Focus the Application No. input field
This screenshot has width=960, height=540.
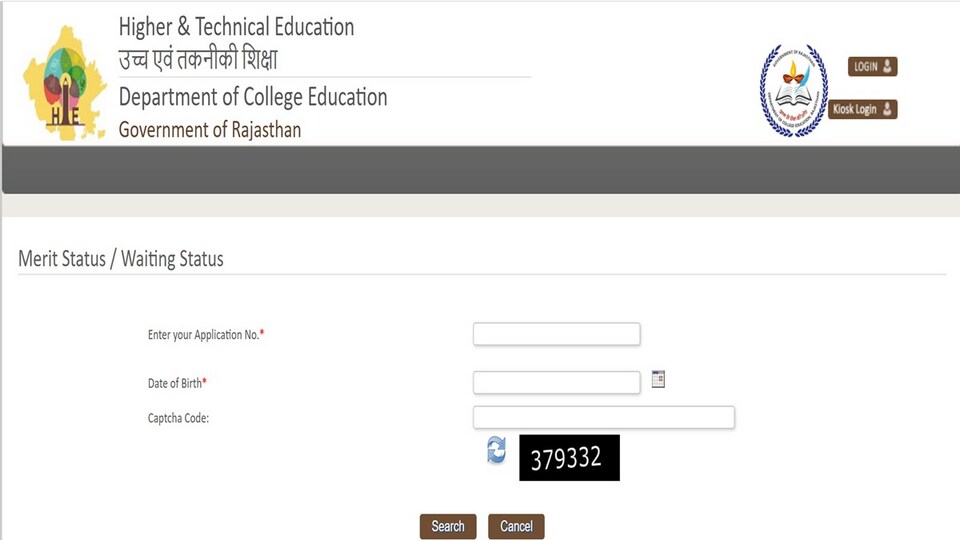coord(557,334)
